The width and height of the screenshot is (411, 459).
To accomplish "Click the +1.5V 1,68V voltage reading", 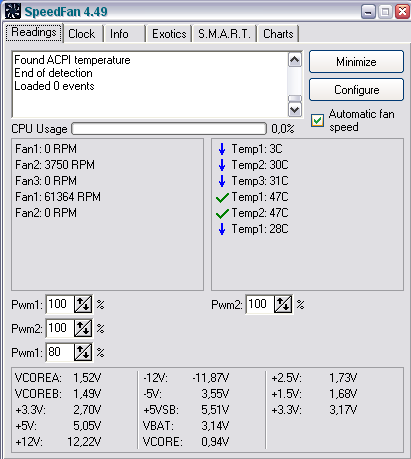I will coord(314,394).
